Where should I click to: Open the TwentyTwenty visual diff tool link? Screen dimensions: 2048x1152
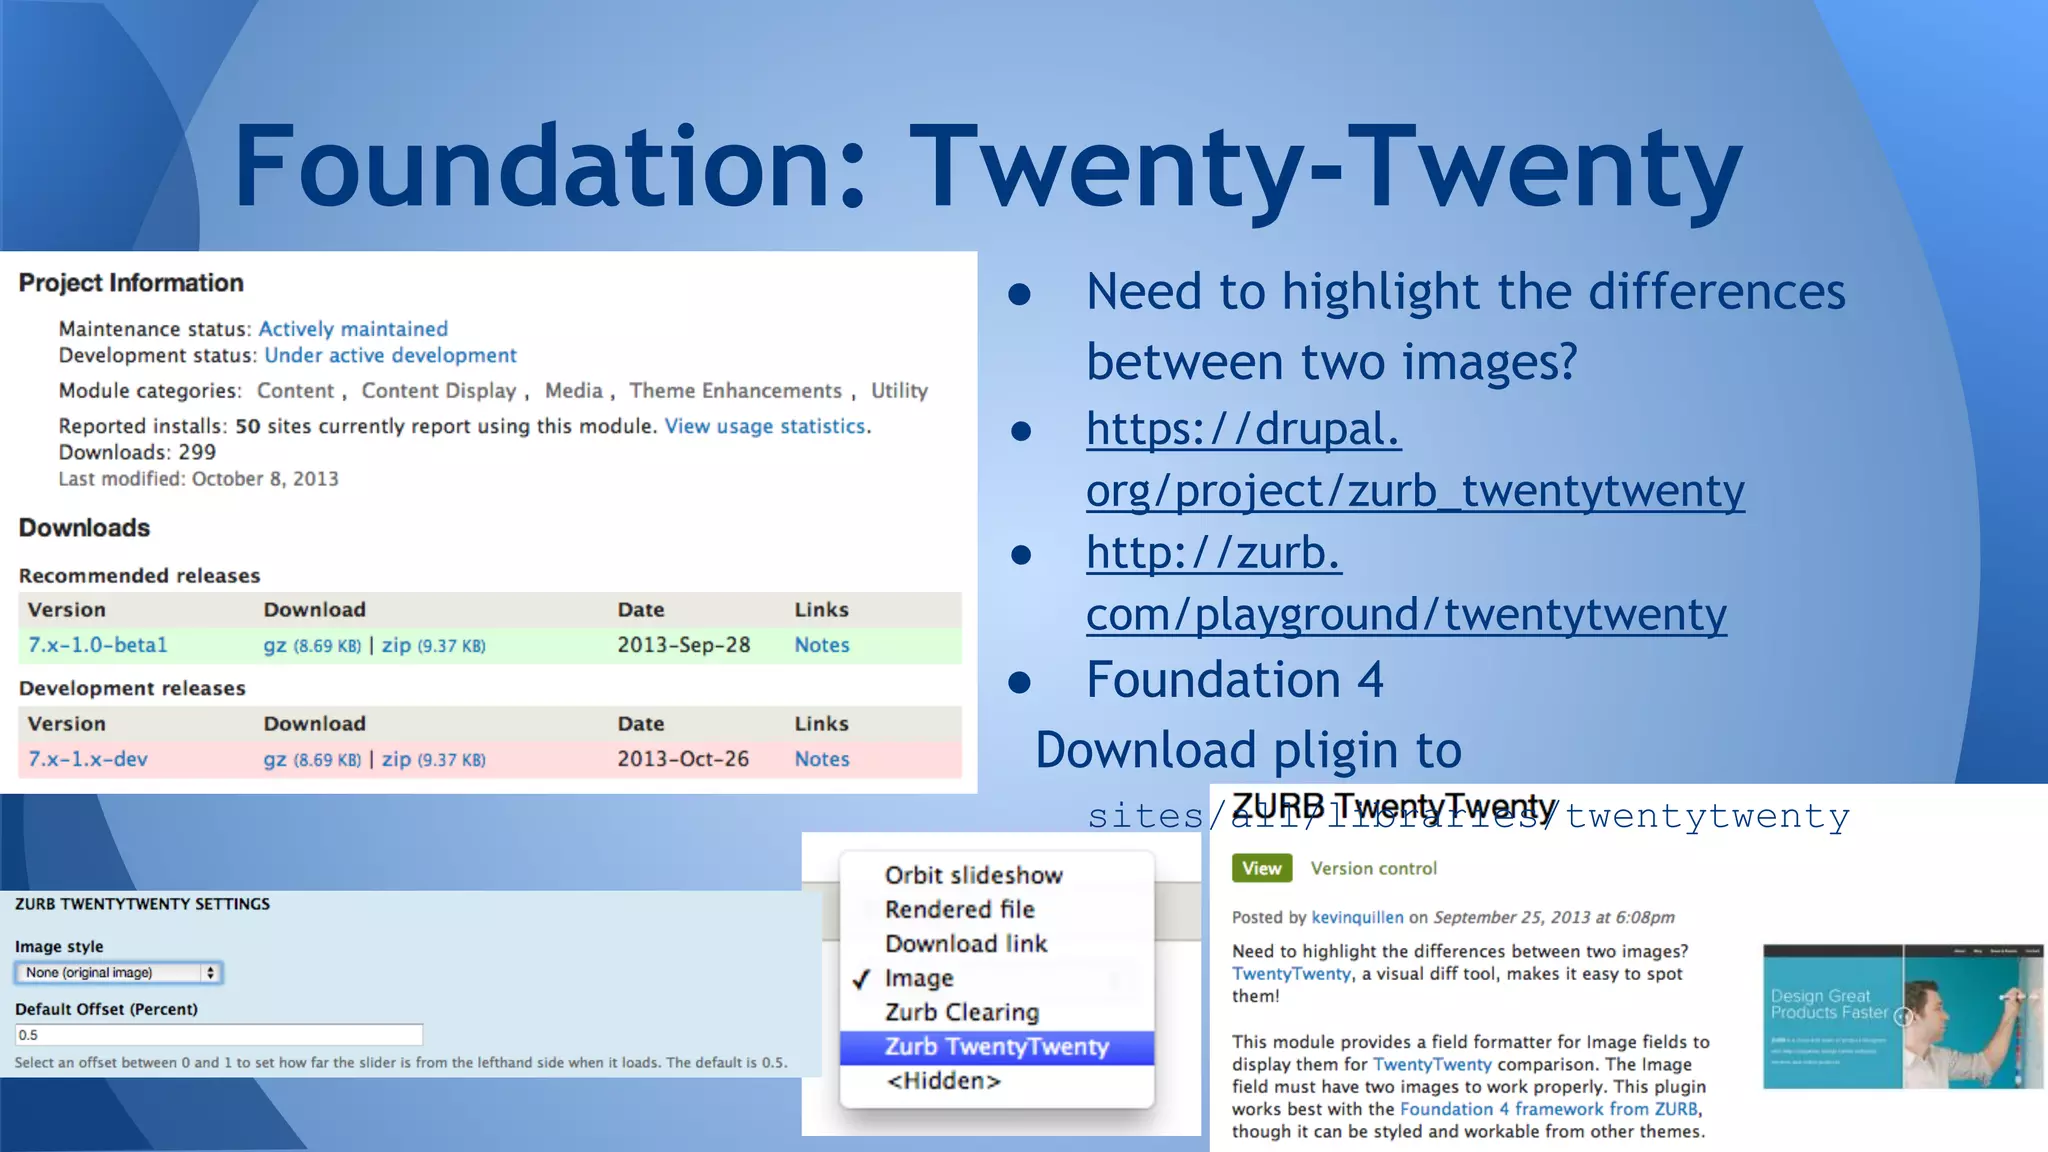coord(1291,974)
